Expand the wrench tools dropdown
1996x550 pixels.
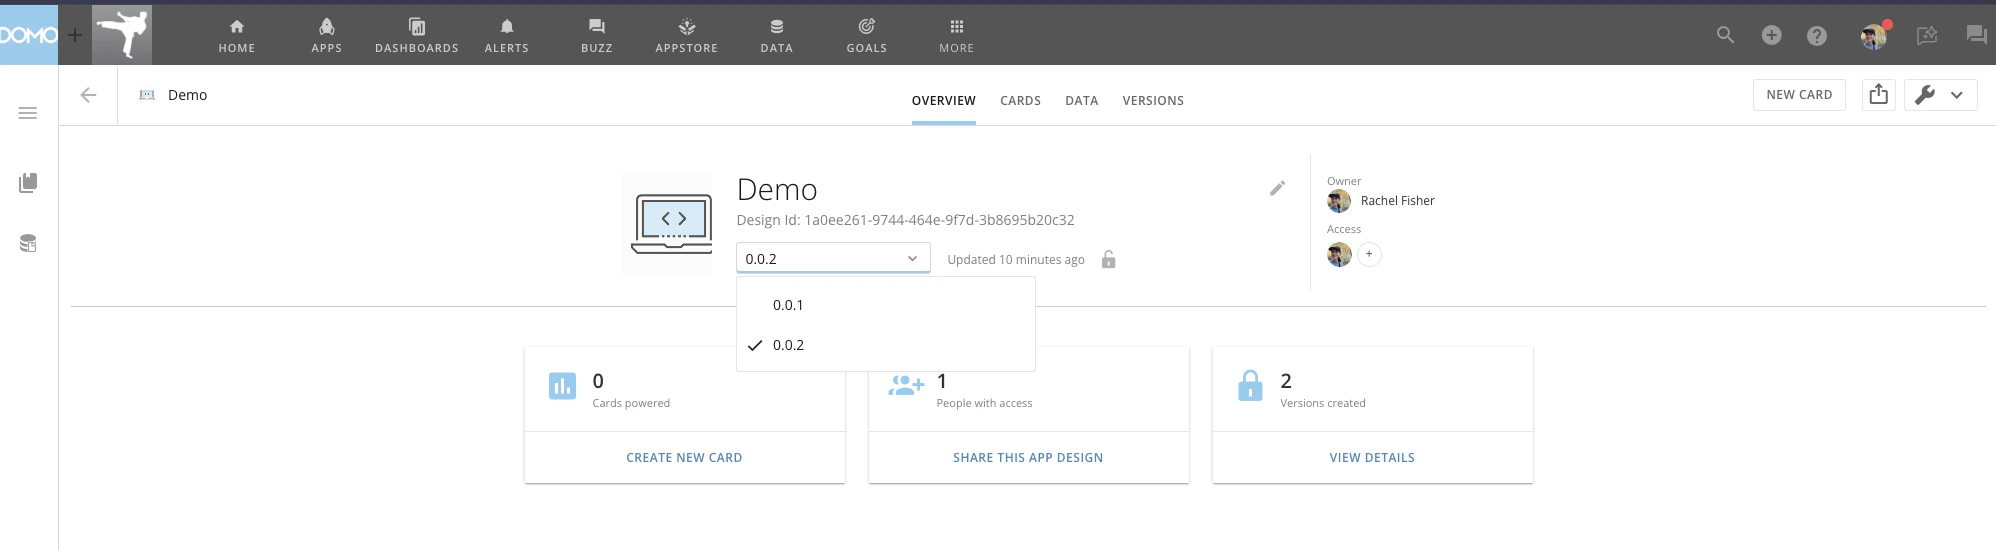tap(1940, 95)
